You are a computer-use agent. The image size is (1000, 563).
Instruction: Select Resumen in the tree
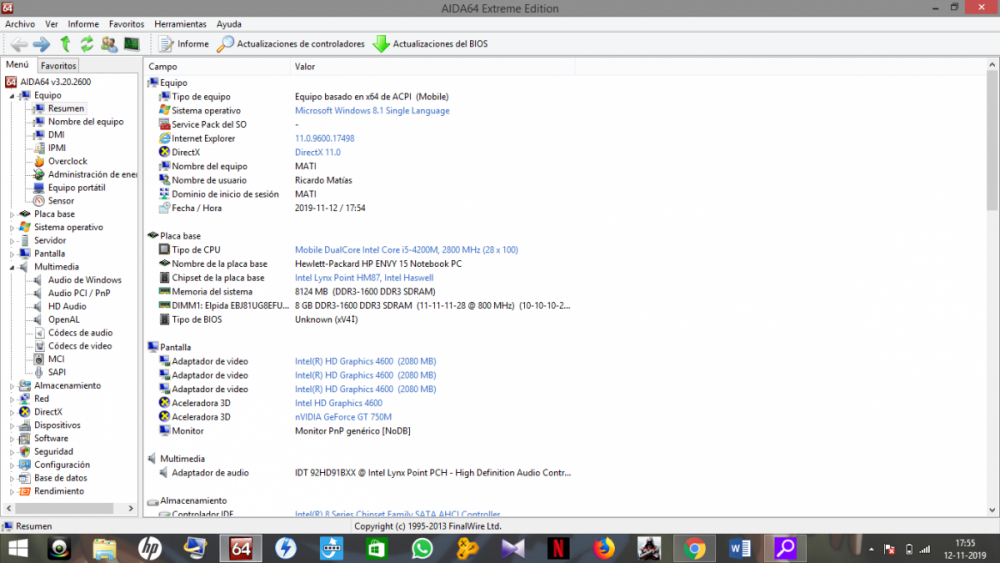(x=66, y=108)
